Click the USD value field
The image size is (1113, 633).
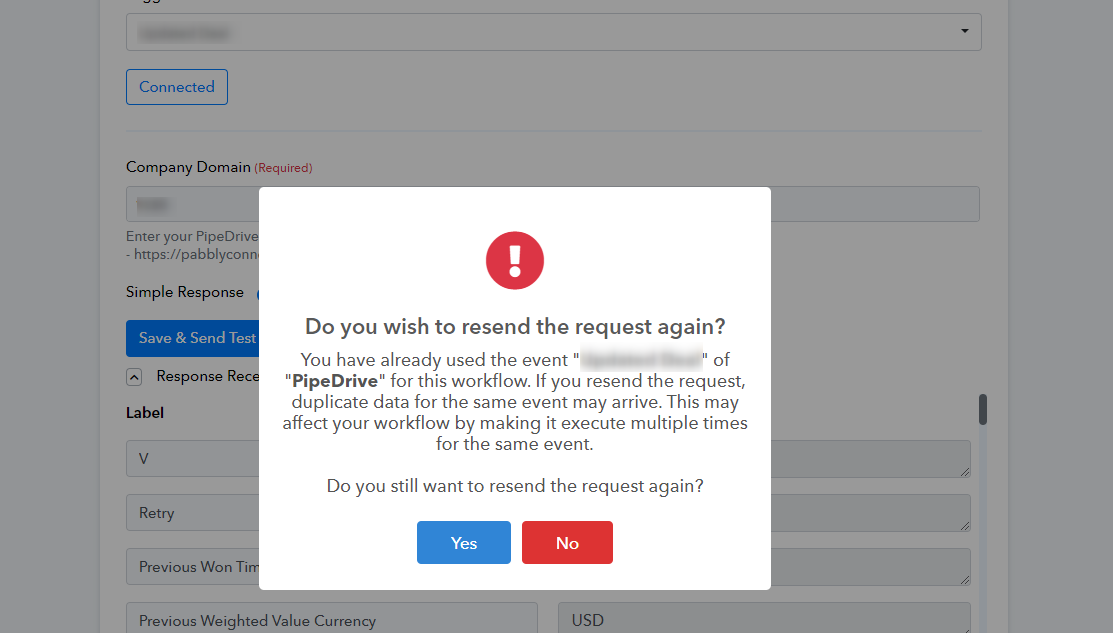pos(764,618)
